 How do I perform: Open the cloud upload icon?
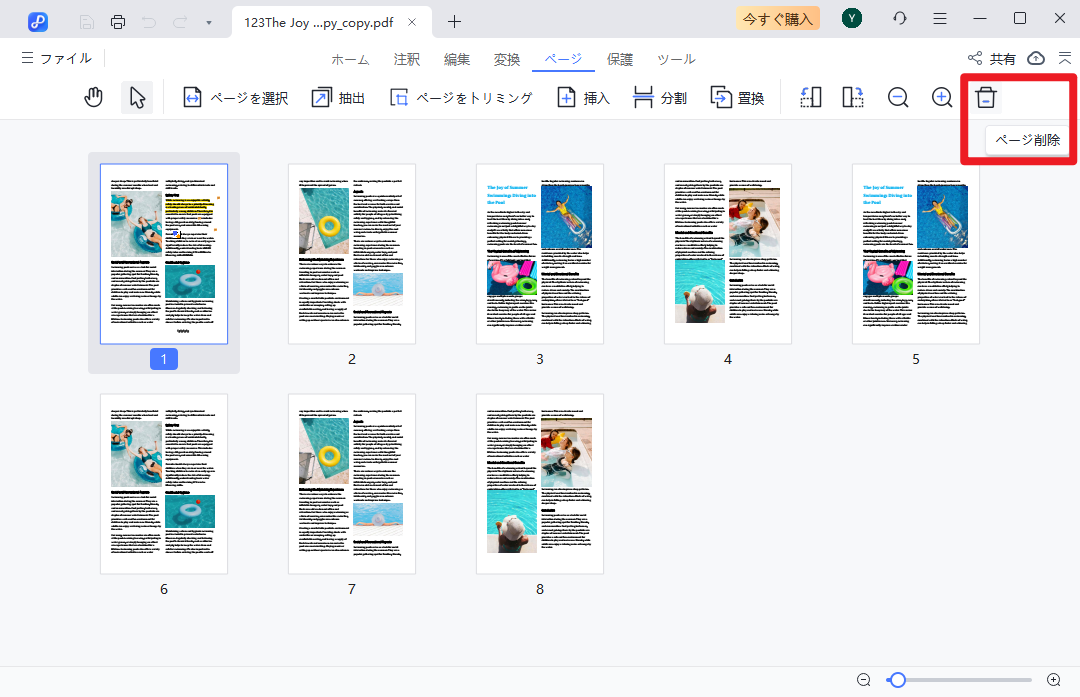click(x=1036, y=59)
